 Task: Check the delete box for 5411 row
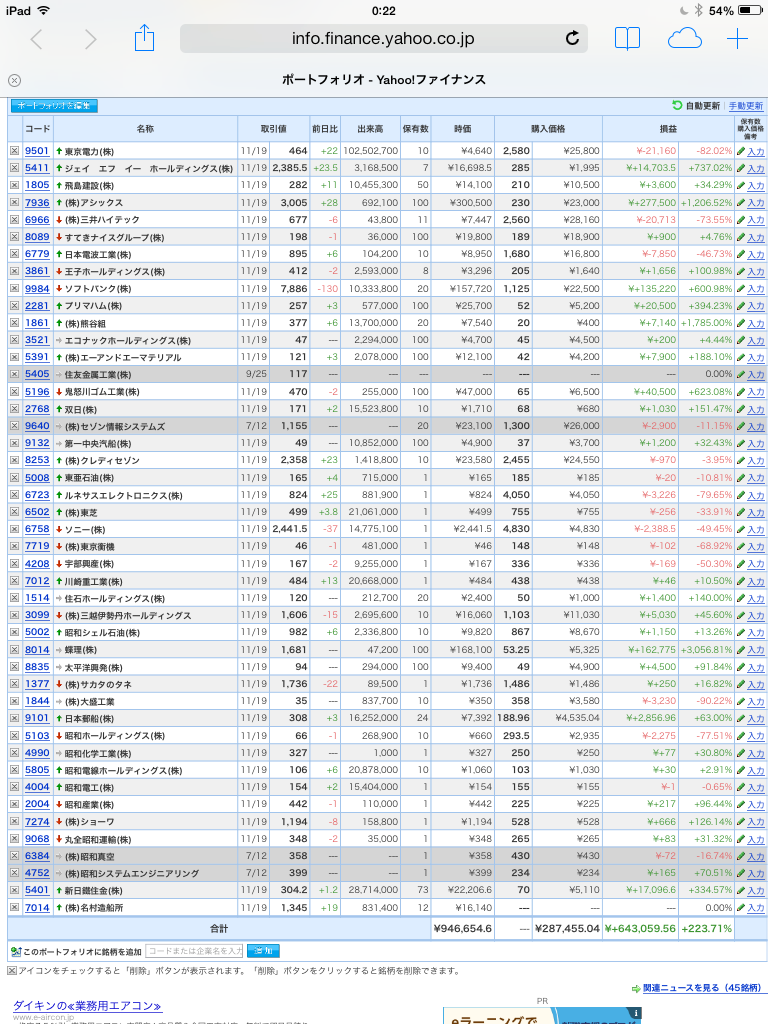14,168
